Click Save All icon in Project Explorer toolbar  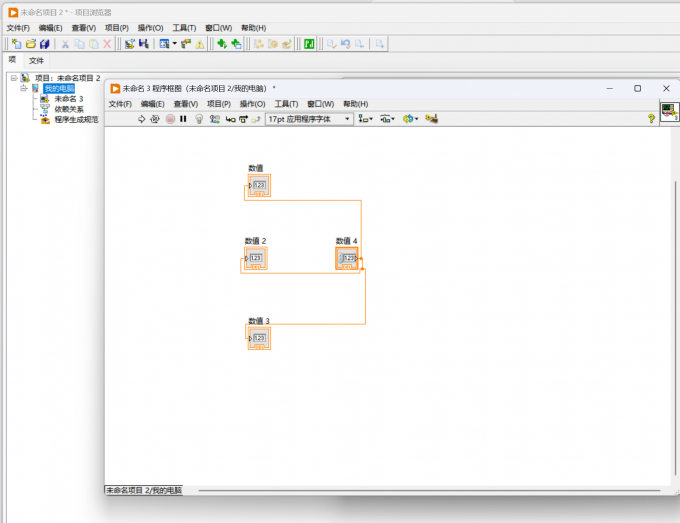(x=45, y=44)
